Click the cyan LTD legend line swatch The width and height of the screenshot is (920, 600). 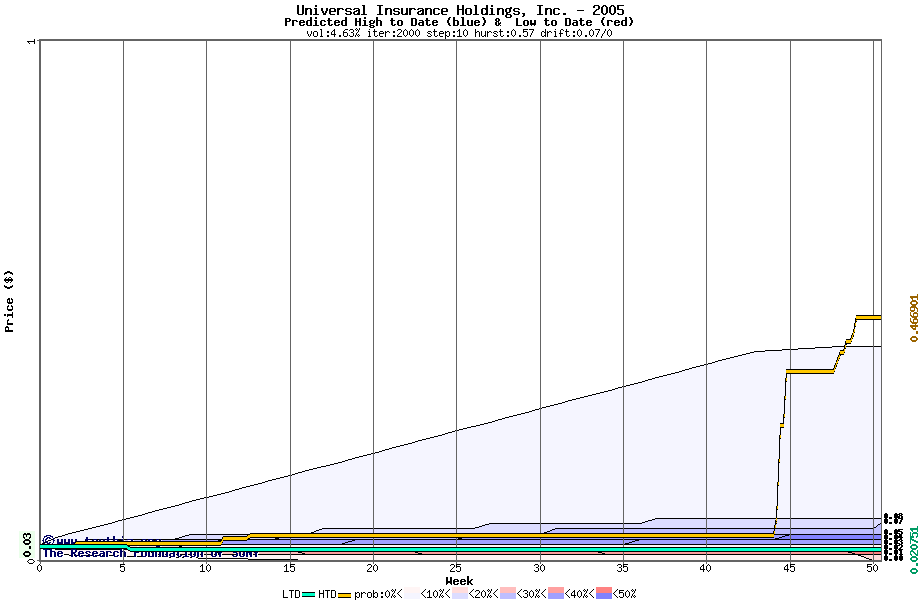(308, 595)
